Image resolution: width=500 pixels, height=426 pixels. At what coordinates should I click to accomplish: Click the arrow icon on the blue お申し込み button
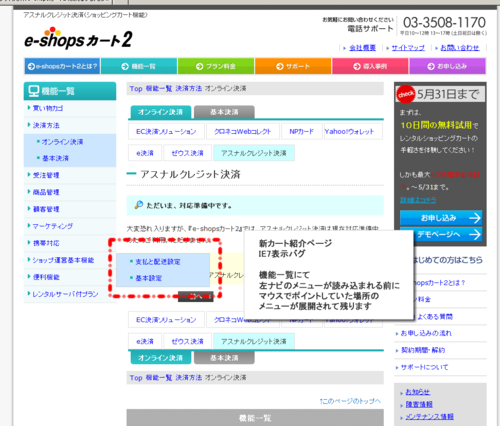475,218
